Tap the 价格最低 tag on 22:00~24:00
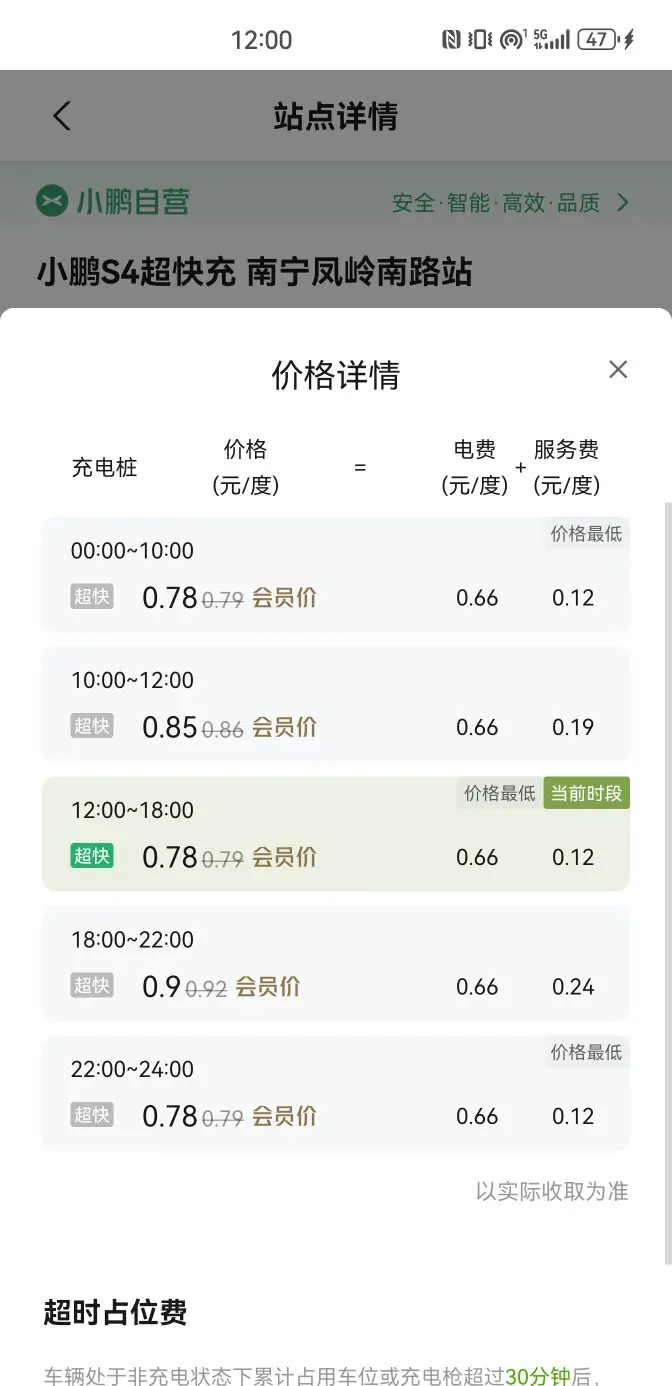This screenshot has height=1386, width=672. coord(587,1052)
